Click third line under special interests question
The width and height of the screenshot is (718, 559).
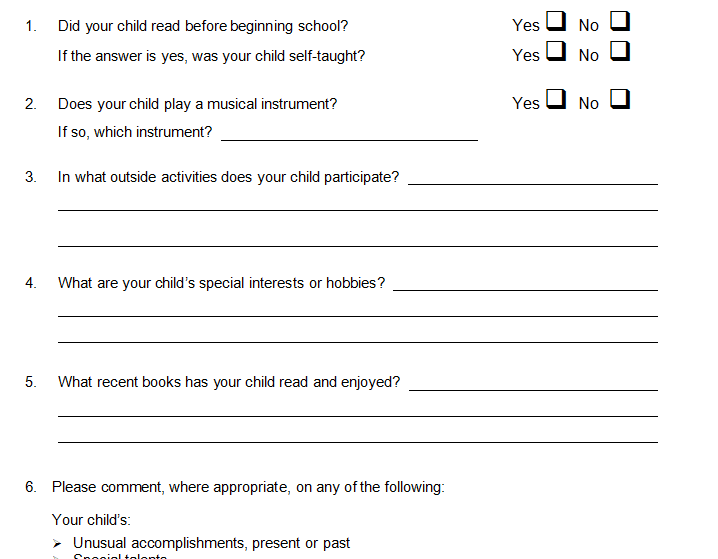(x=358, y=337)
